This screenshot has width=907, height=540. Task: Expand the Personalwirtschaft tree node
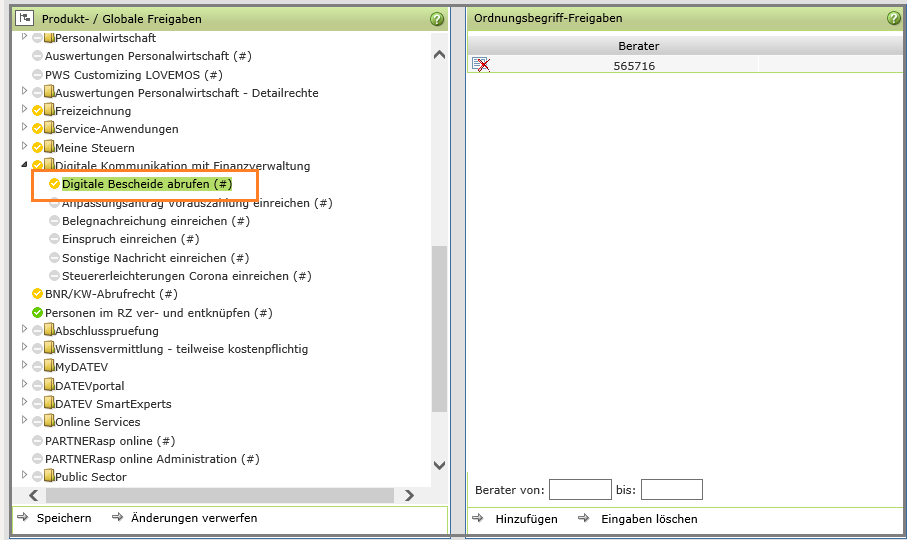(x=24, y=36)
